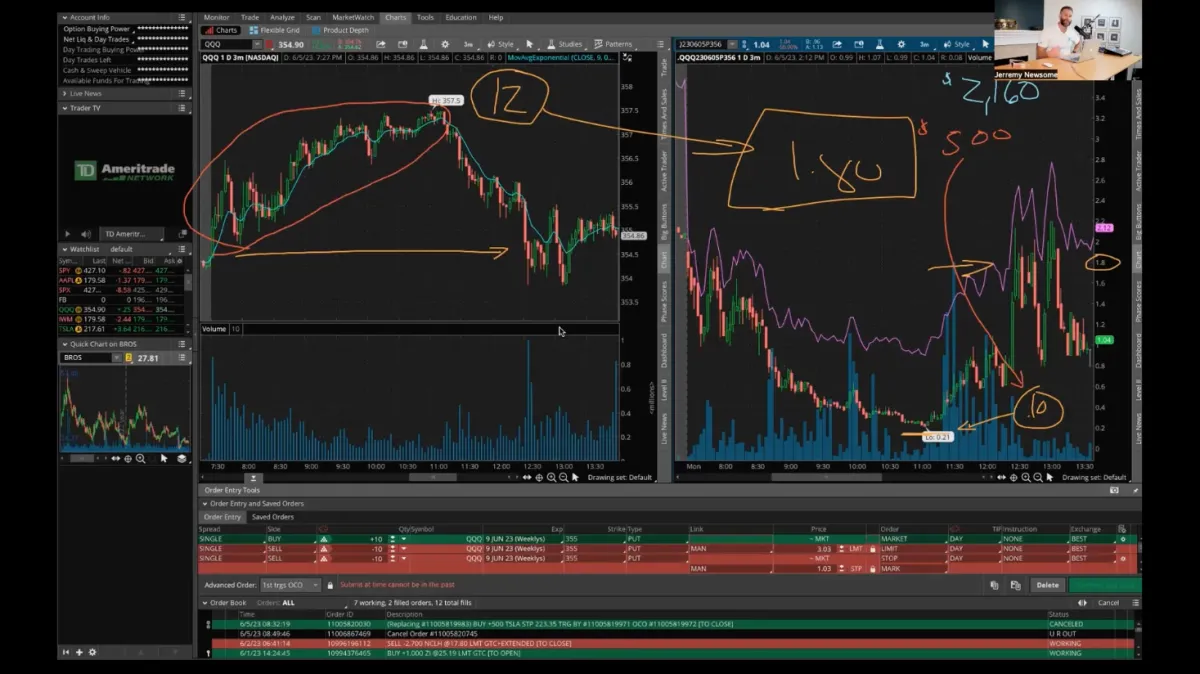Open the symbol dropdown next to QQQ
This screenshot has height=674, width=1200.
tap(257, 44)
